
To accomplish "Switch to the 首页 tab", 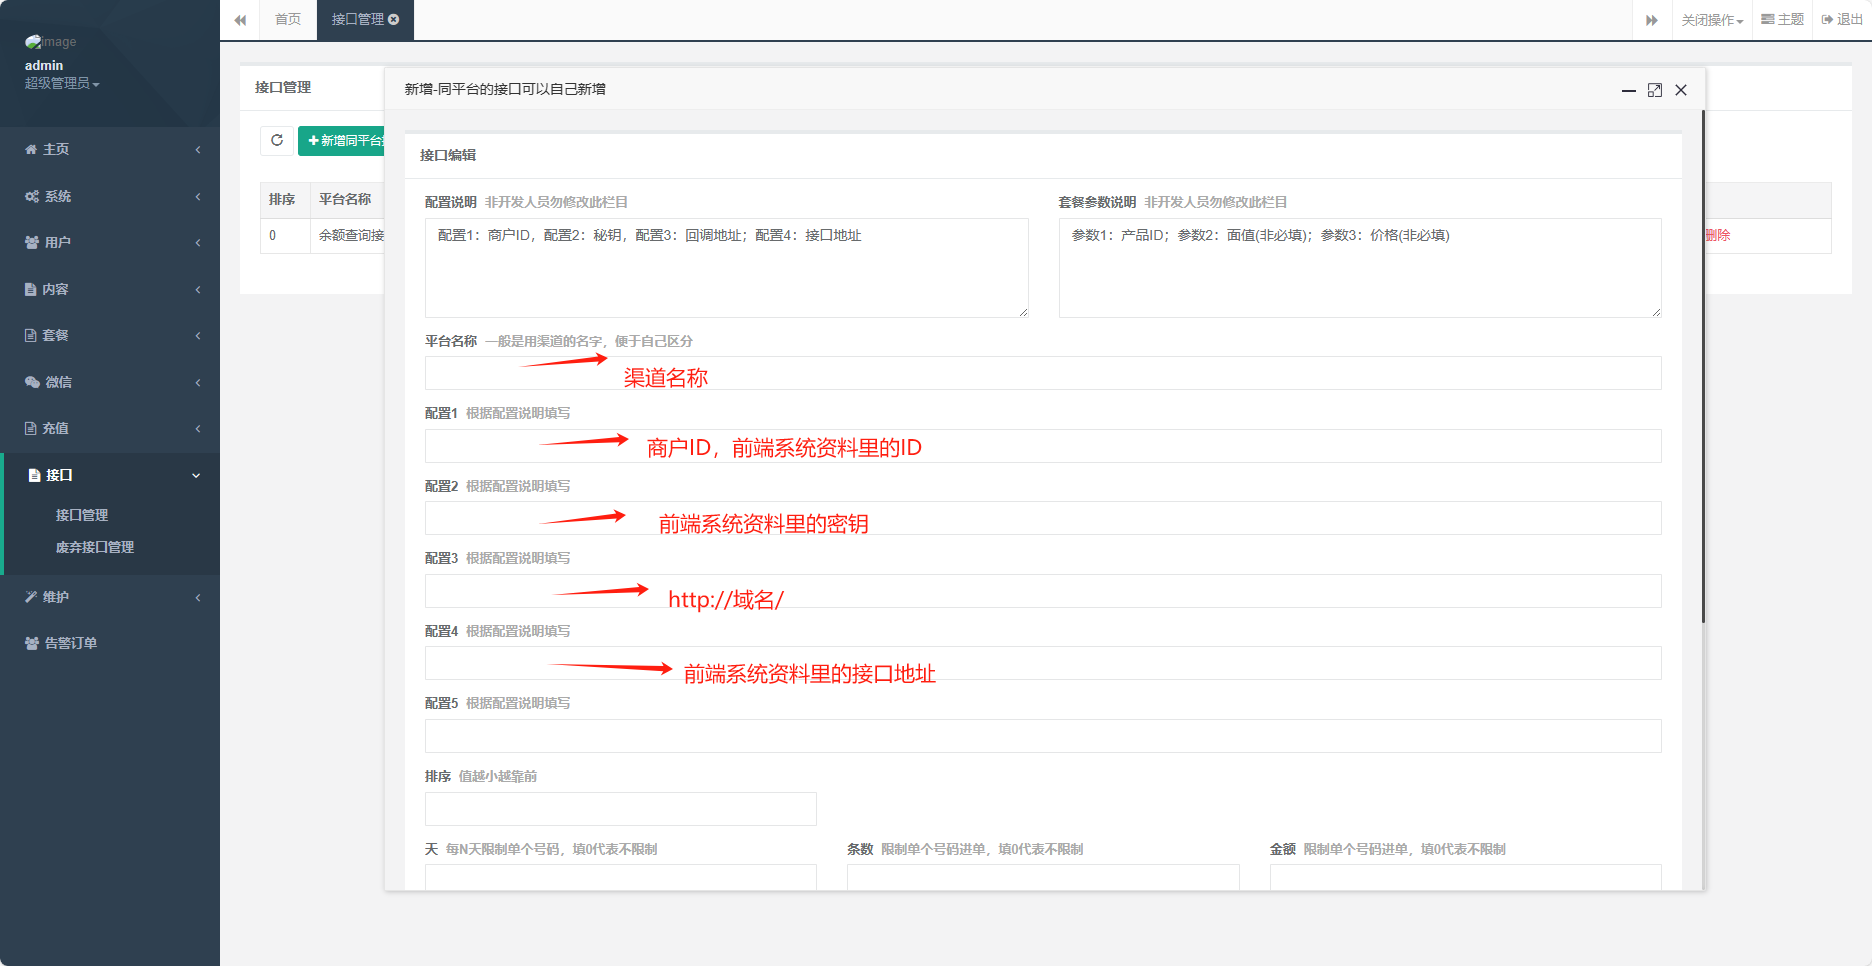I will coord(288,20).
